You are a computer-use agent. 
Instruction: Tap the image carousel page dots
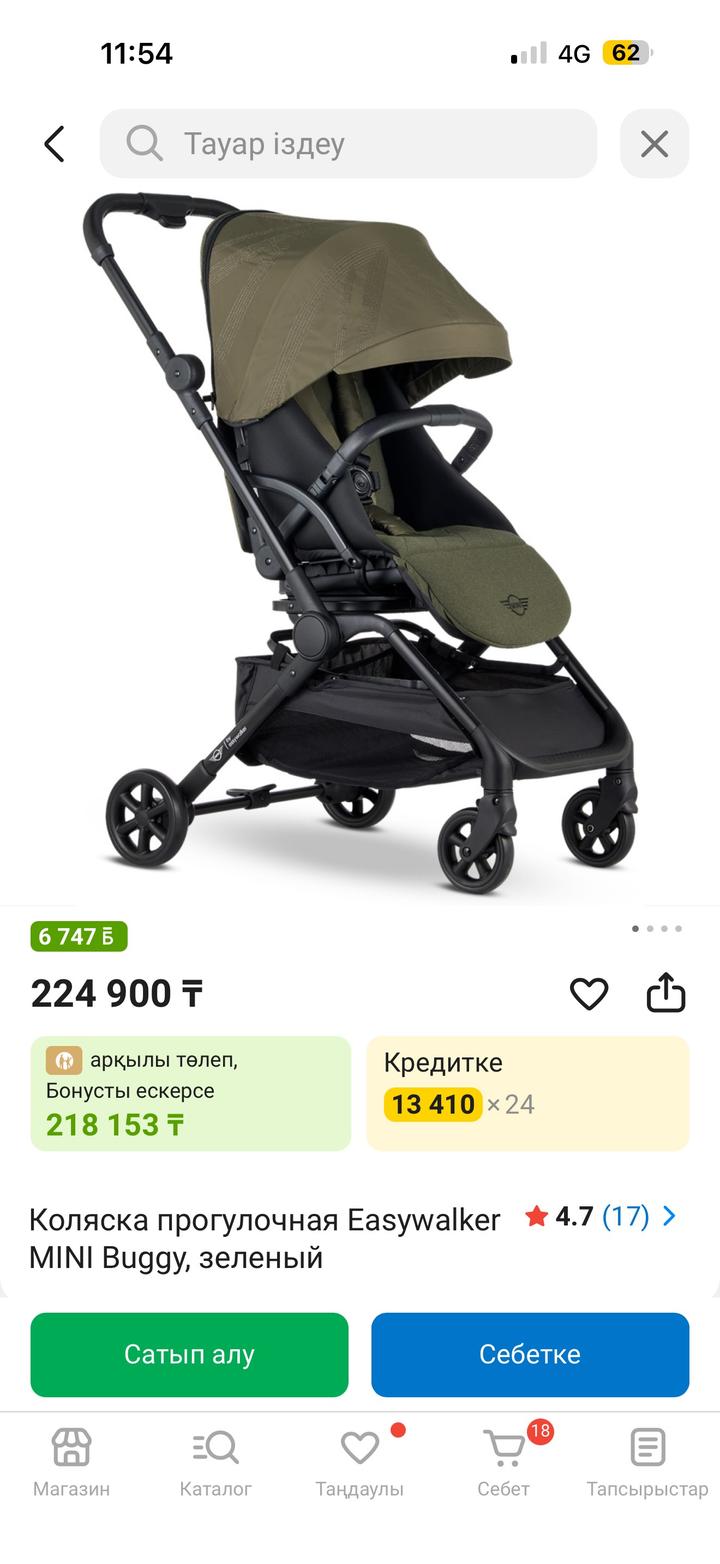point(657,928)
